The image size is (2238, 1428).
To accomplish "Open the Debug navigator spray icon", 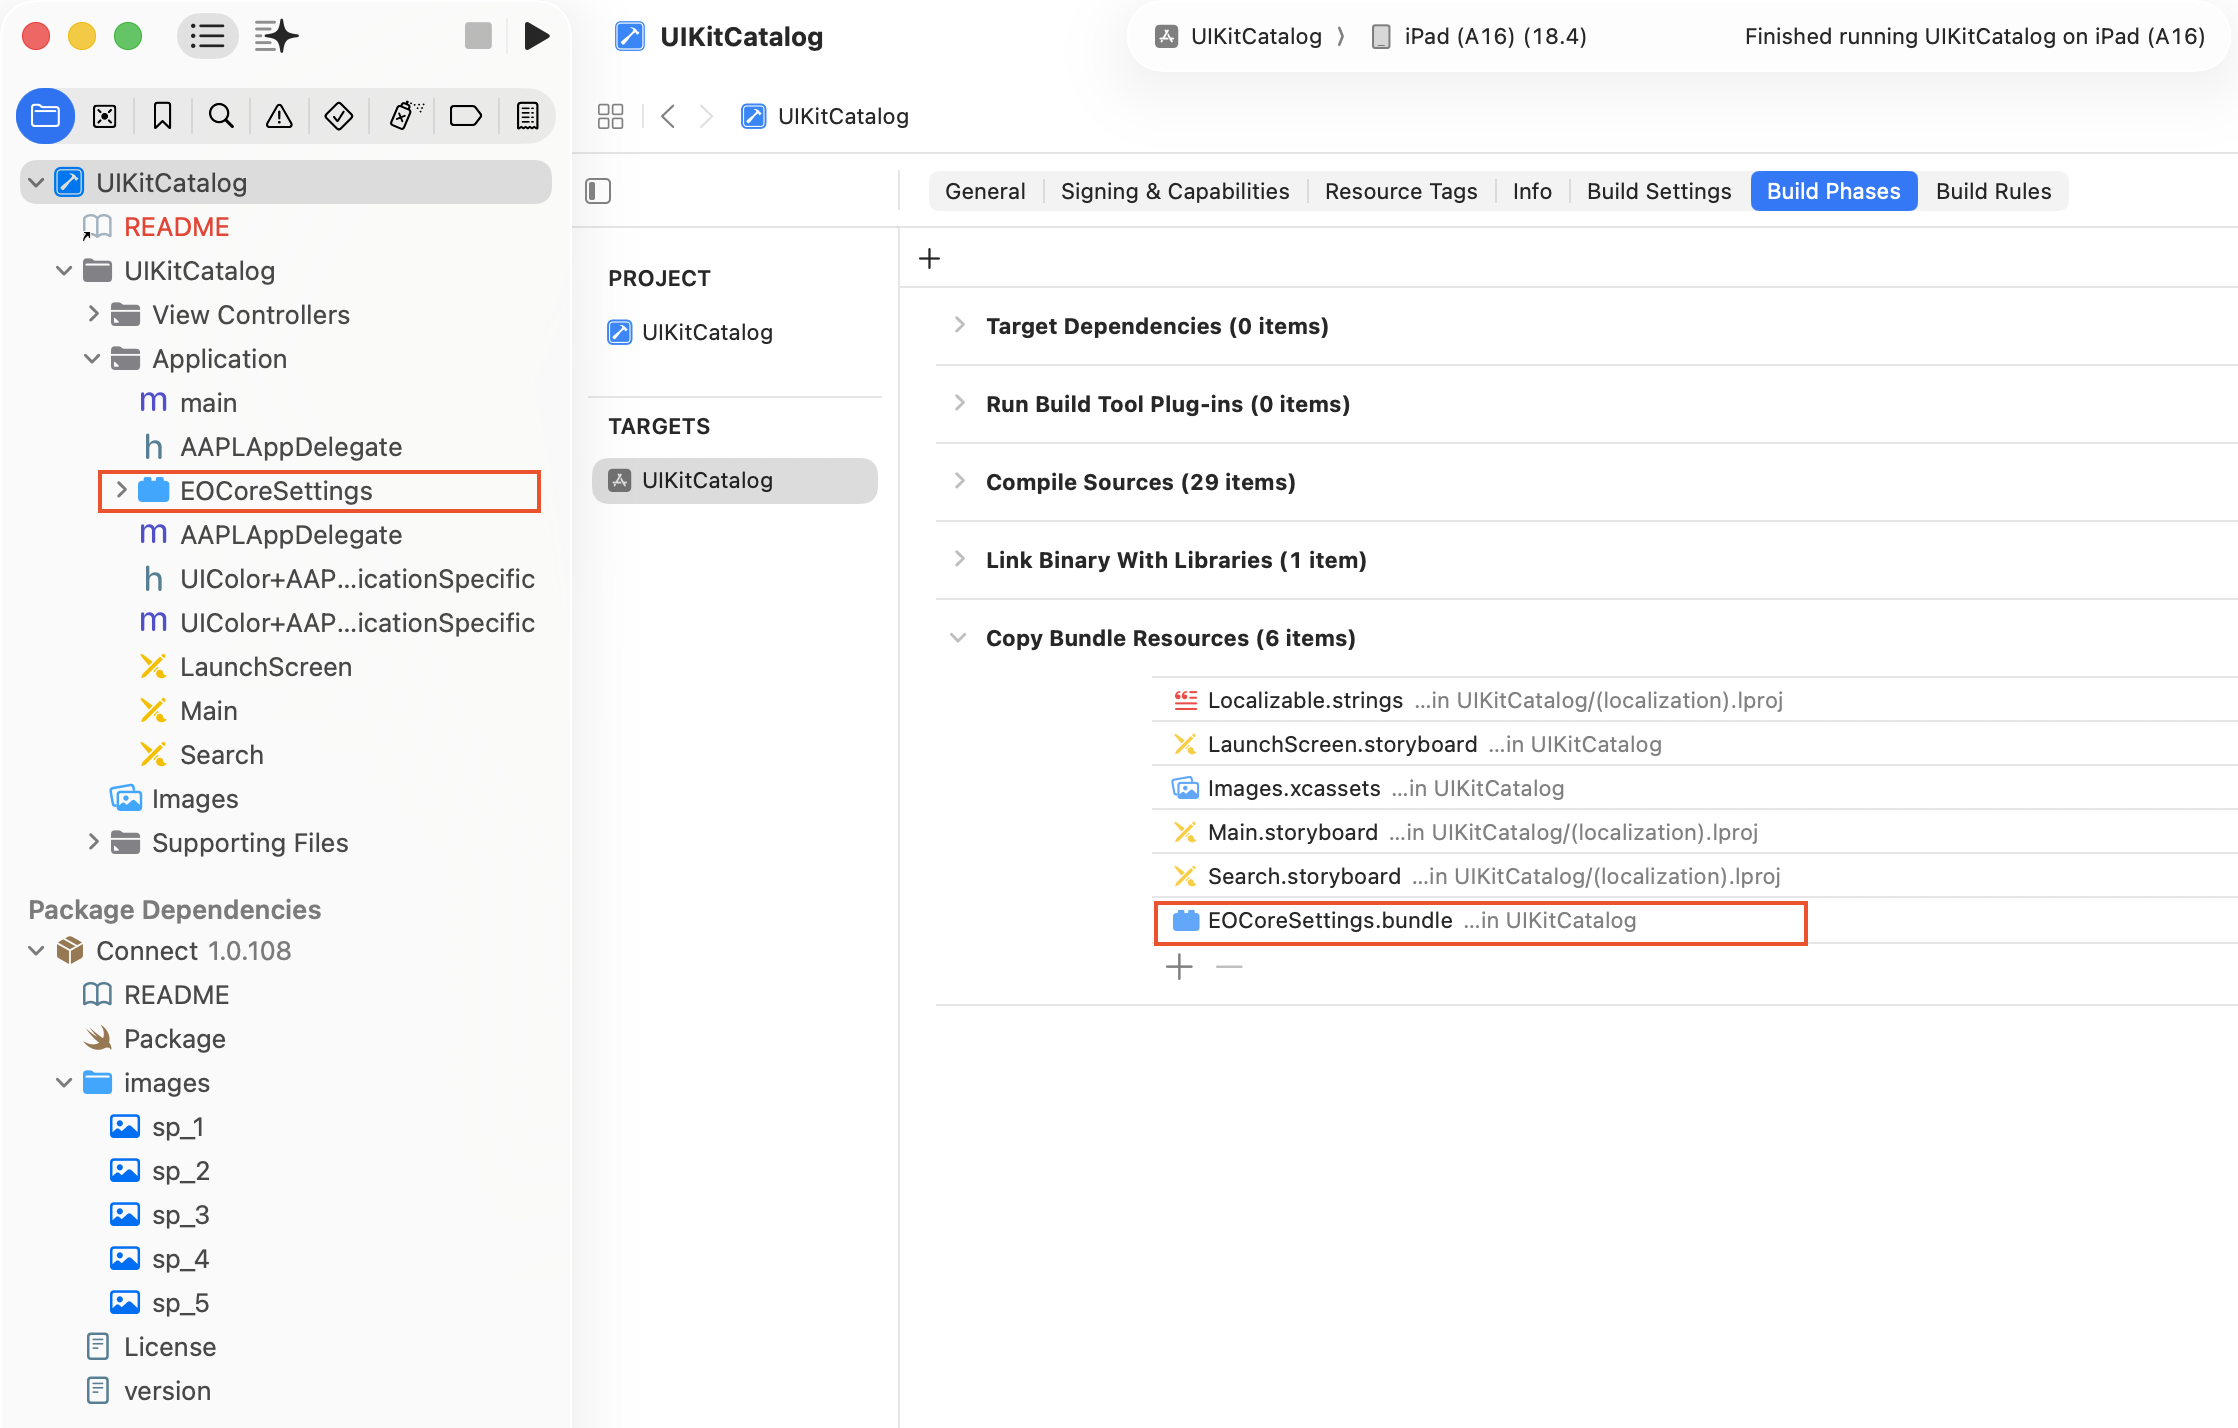I will 405,116.
